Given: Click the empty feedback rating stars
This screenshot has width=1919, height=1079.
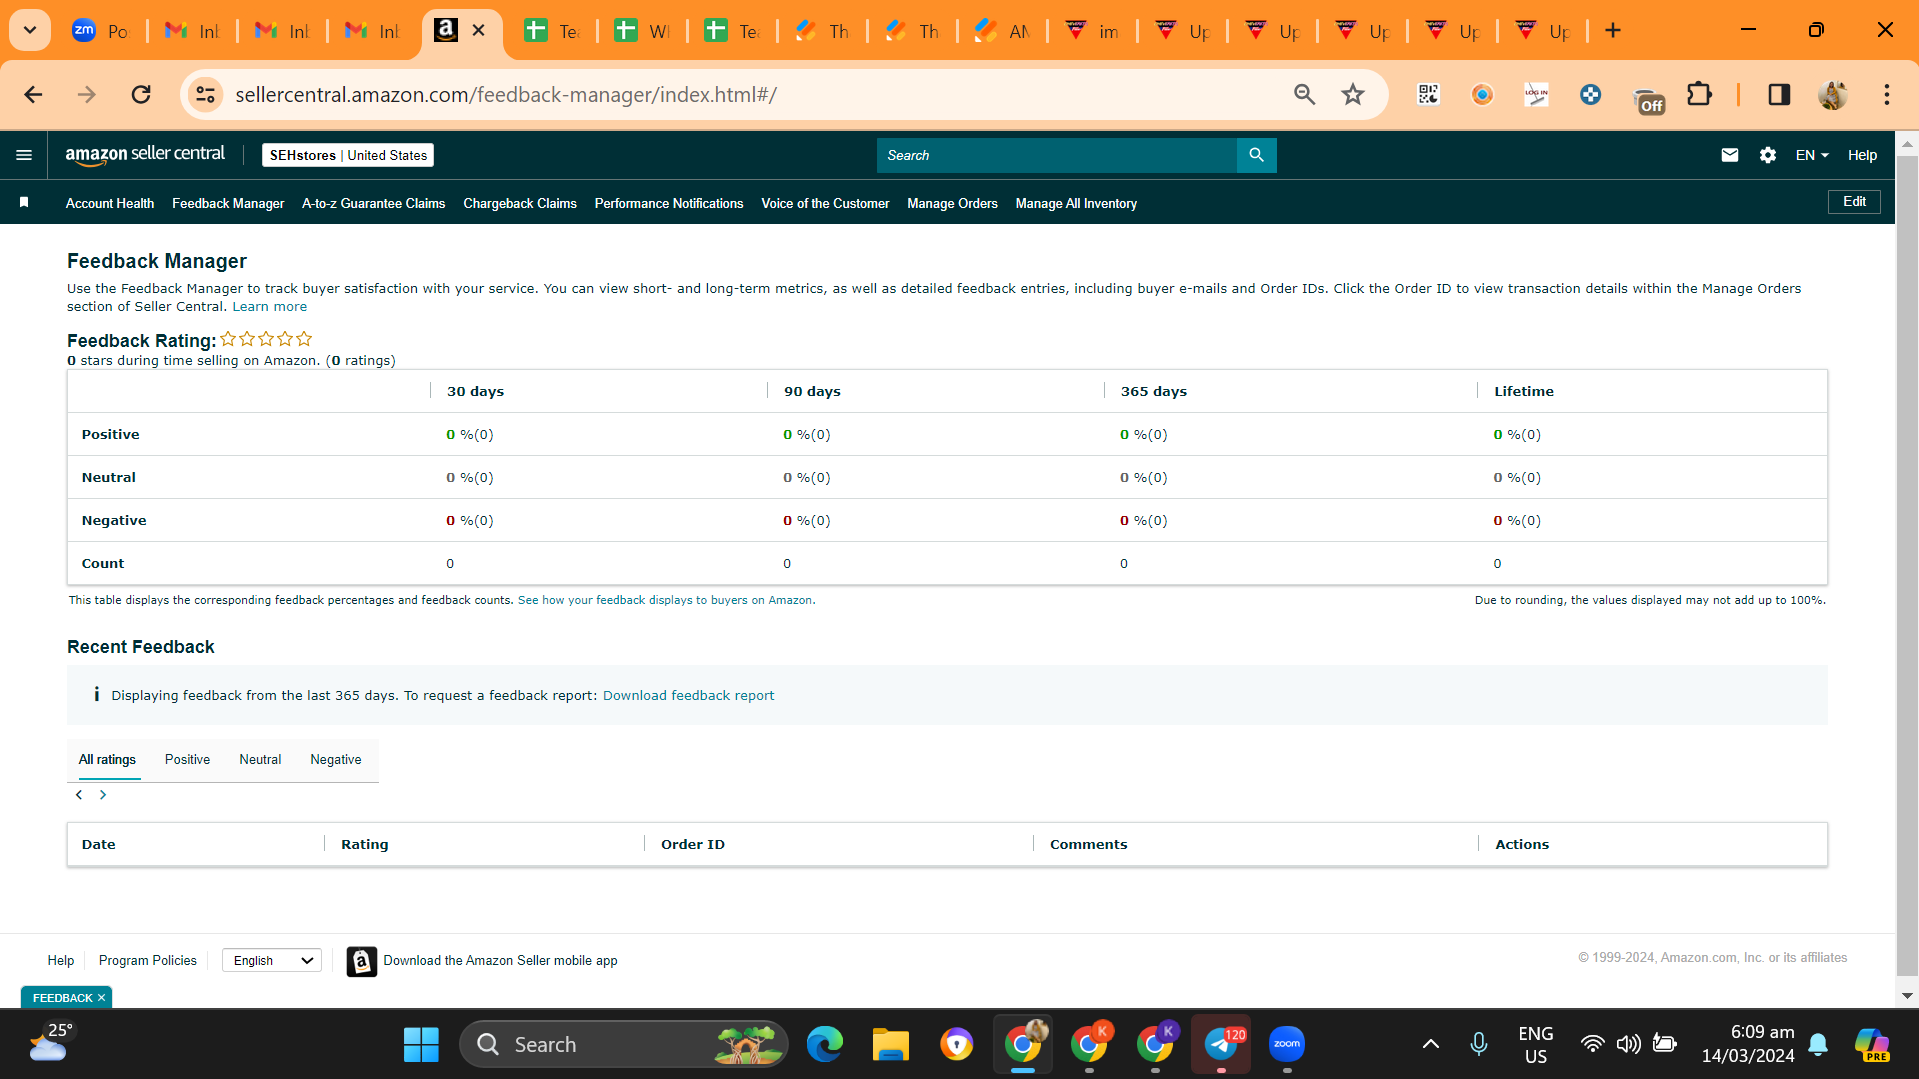Looking at the screenshot, I should pos(266,339).
